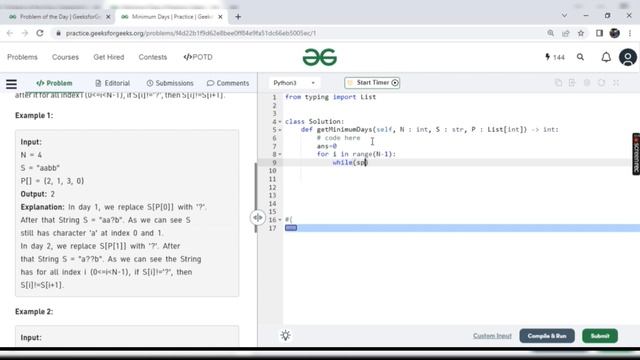Click the highlighted line 17 in editor
The height and width of the screenshot is (360, 640).
pos(462,228)
